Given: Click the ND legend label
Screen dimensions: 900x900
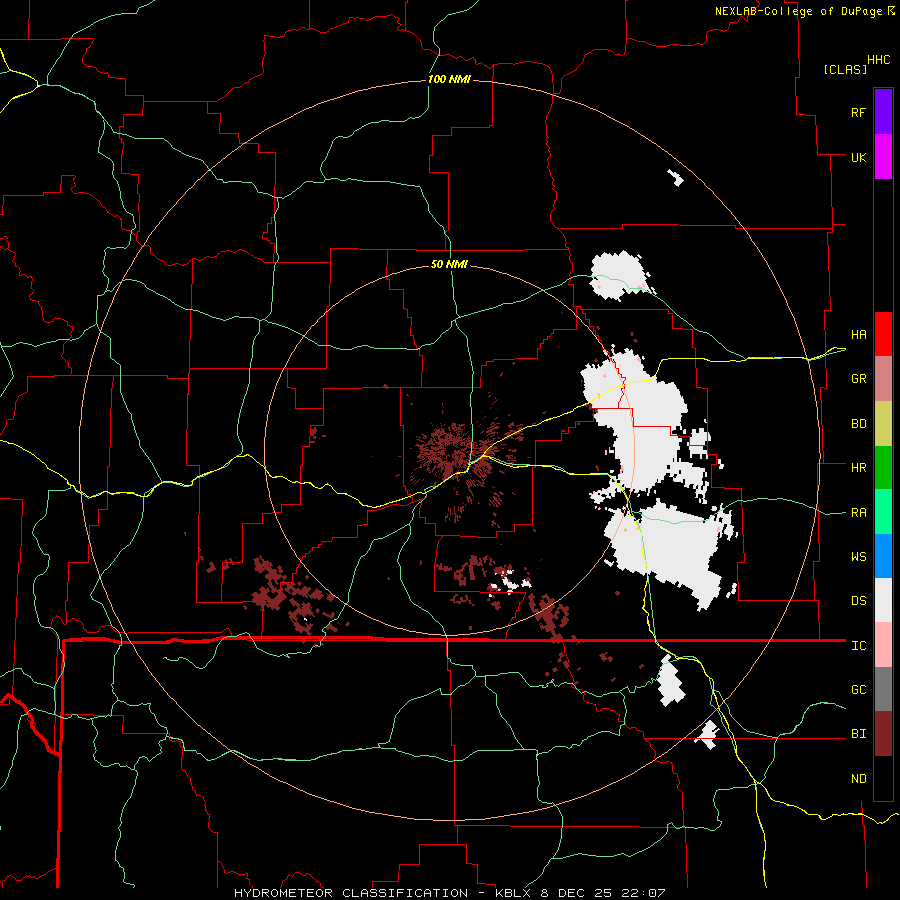Looking at the screenshot, I should pyautogui.click(x=858, y=779).
